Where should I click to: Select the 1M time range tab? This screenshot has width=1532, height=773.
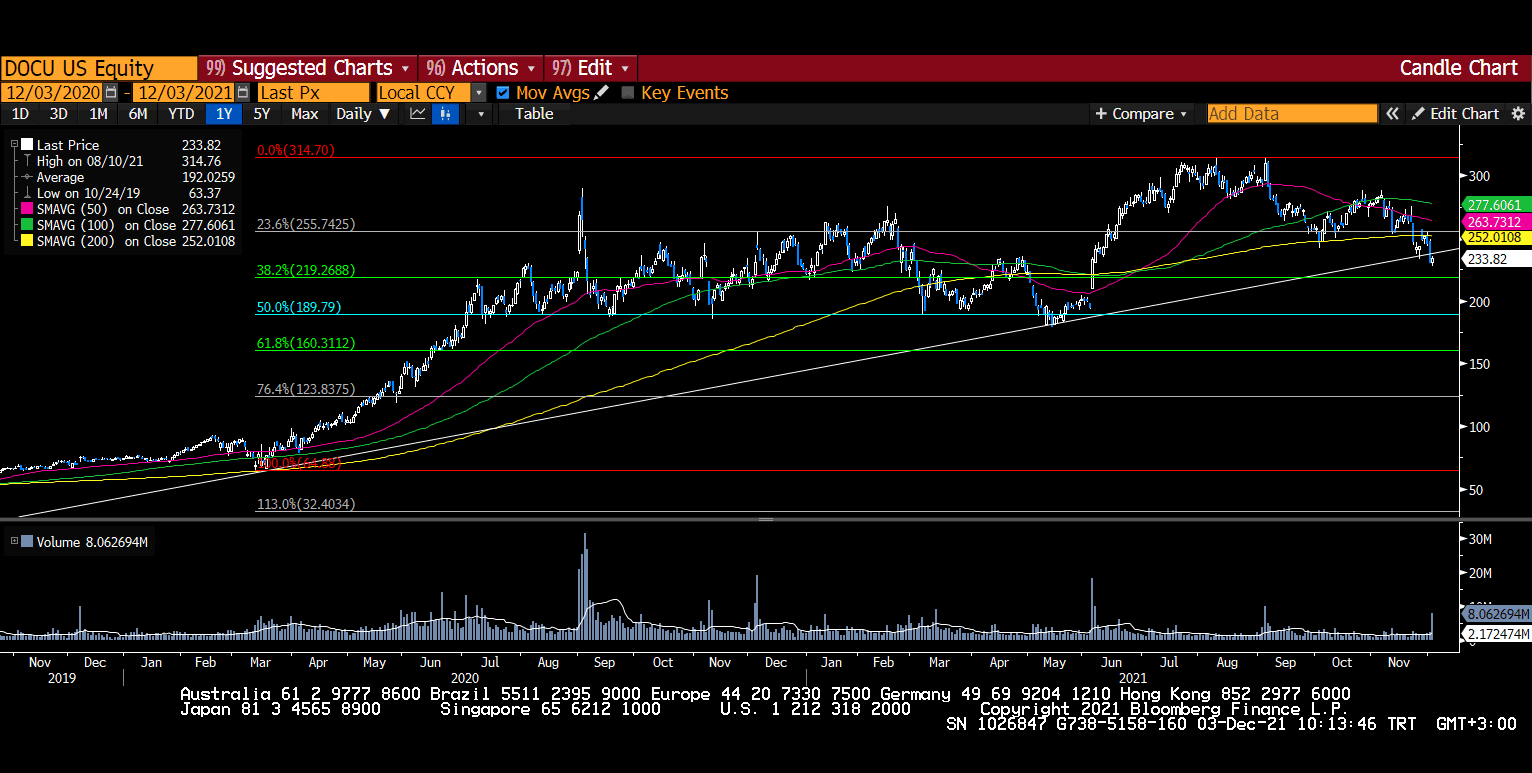[x=98, y=114]
